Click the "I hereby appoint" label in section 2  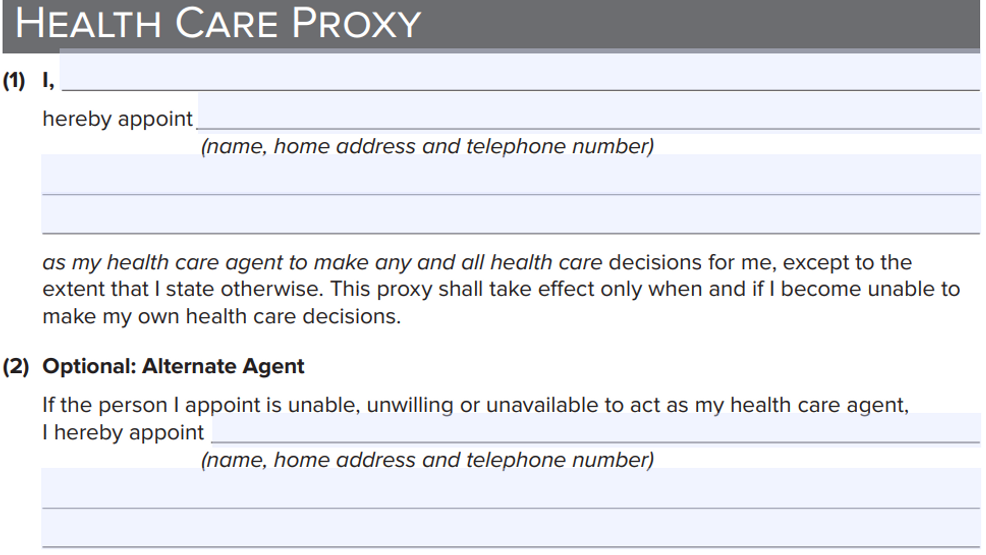coord(123,433)
